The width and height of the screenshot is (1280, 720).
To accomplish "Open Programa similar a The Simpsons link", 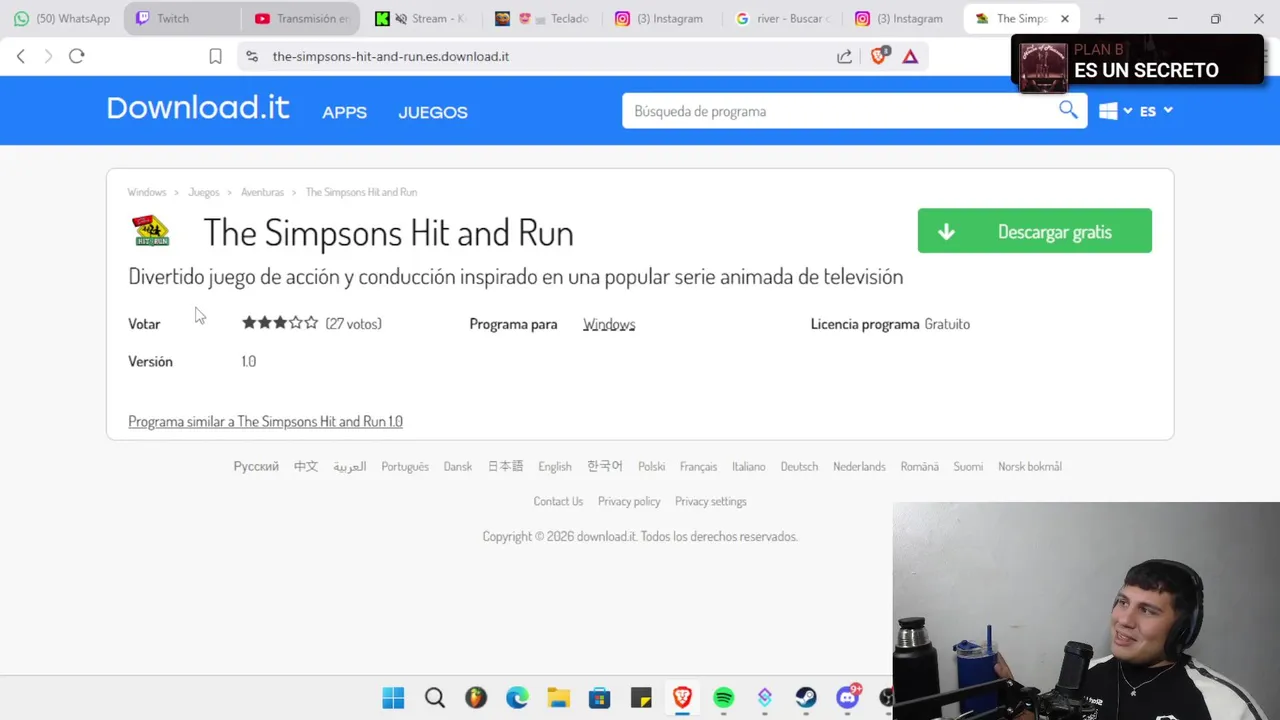I will pyautogui.click(x=265, y=421).
